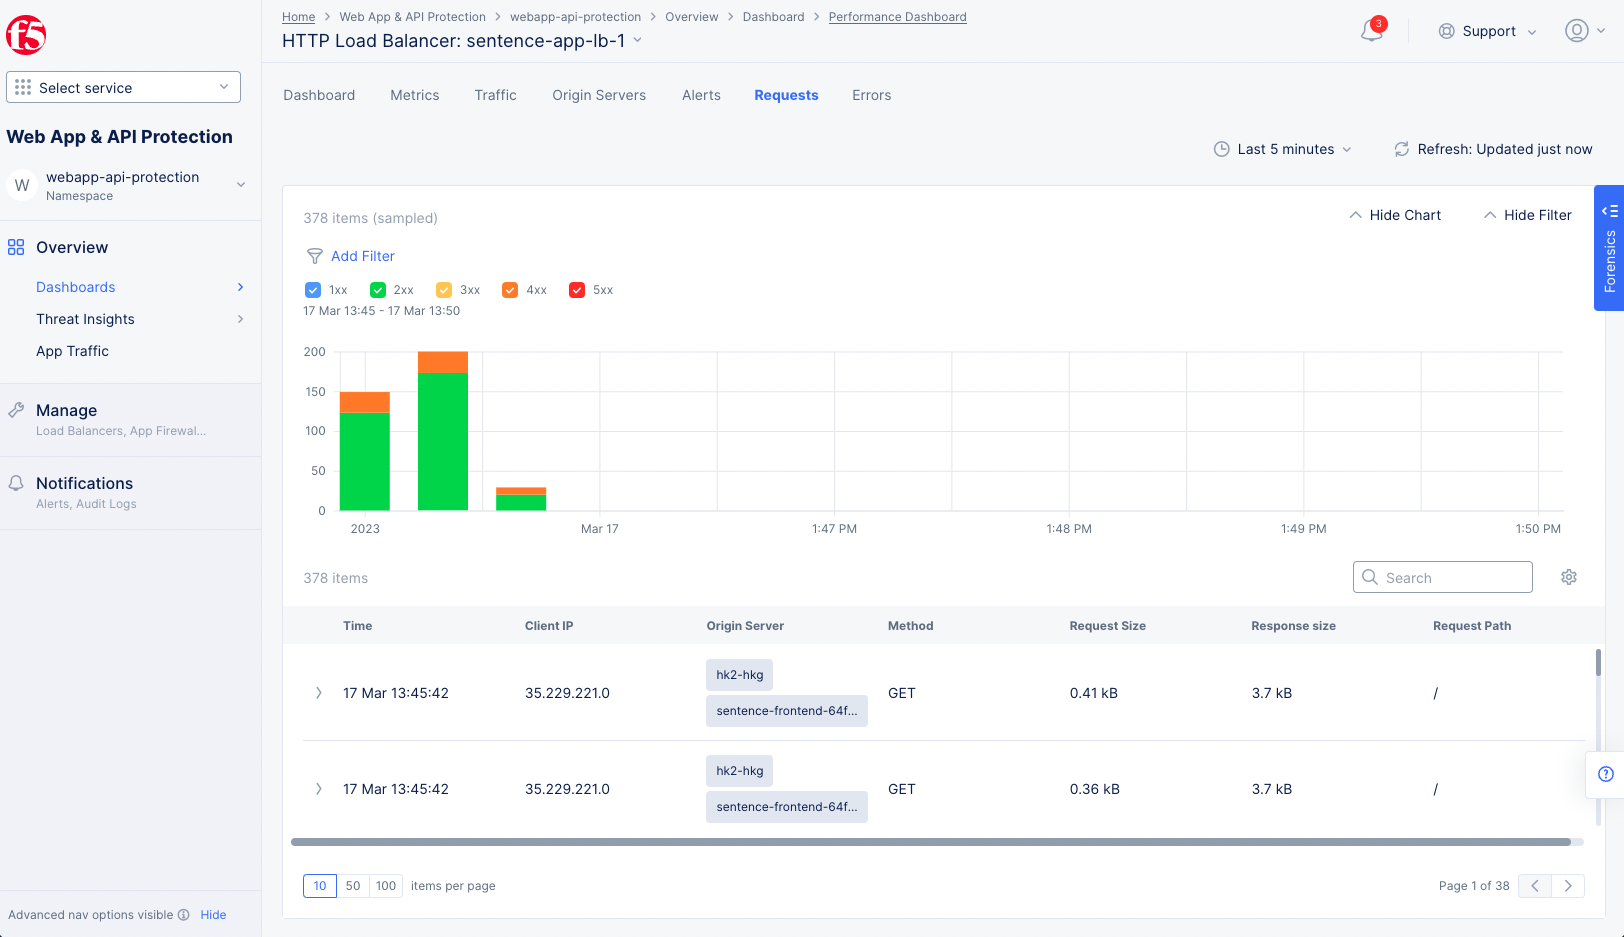1624x937 pixels.
Task: Disable the 5xx status code filter
Action: tap(577, 289)
